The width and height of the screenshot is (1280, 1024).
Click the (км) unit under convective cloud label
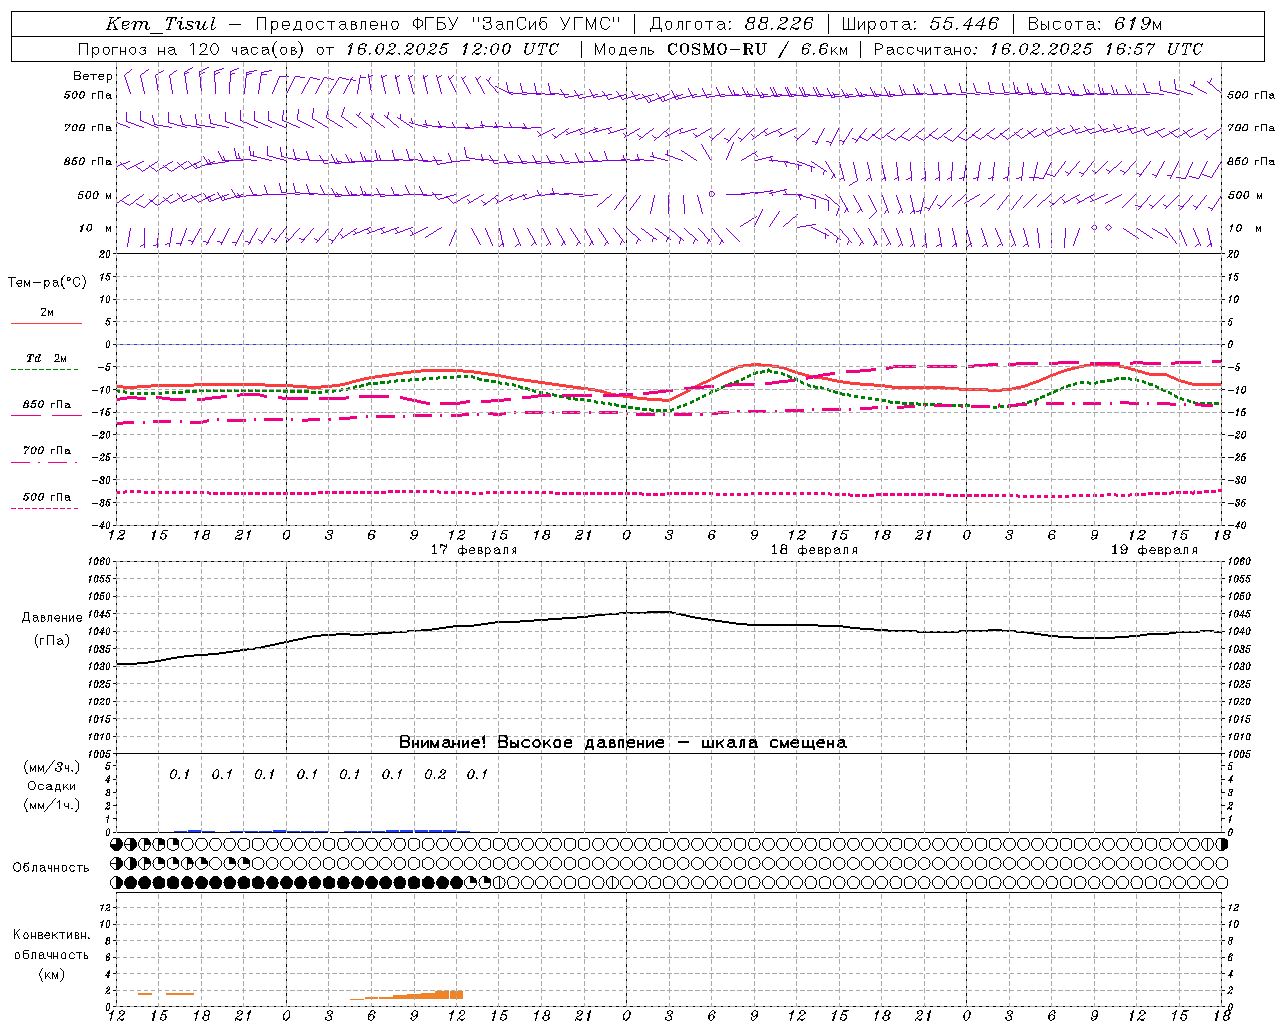(x=52, y=974)
